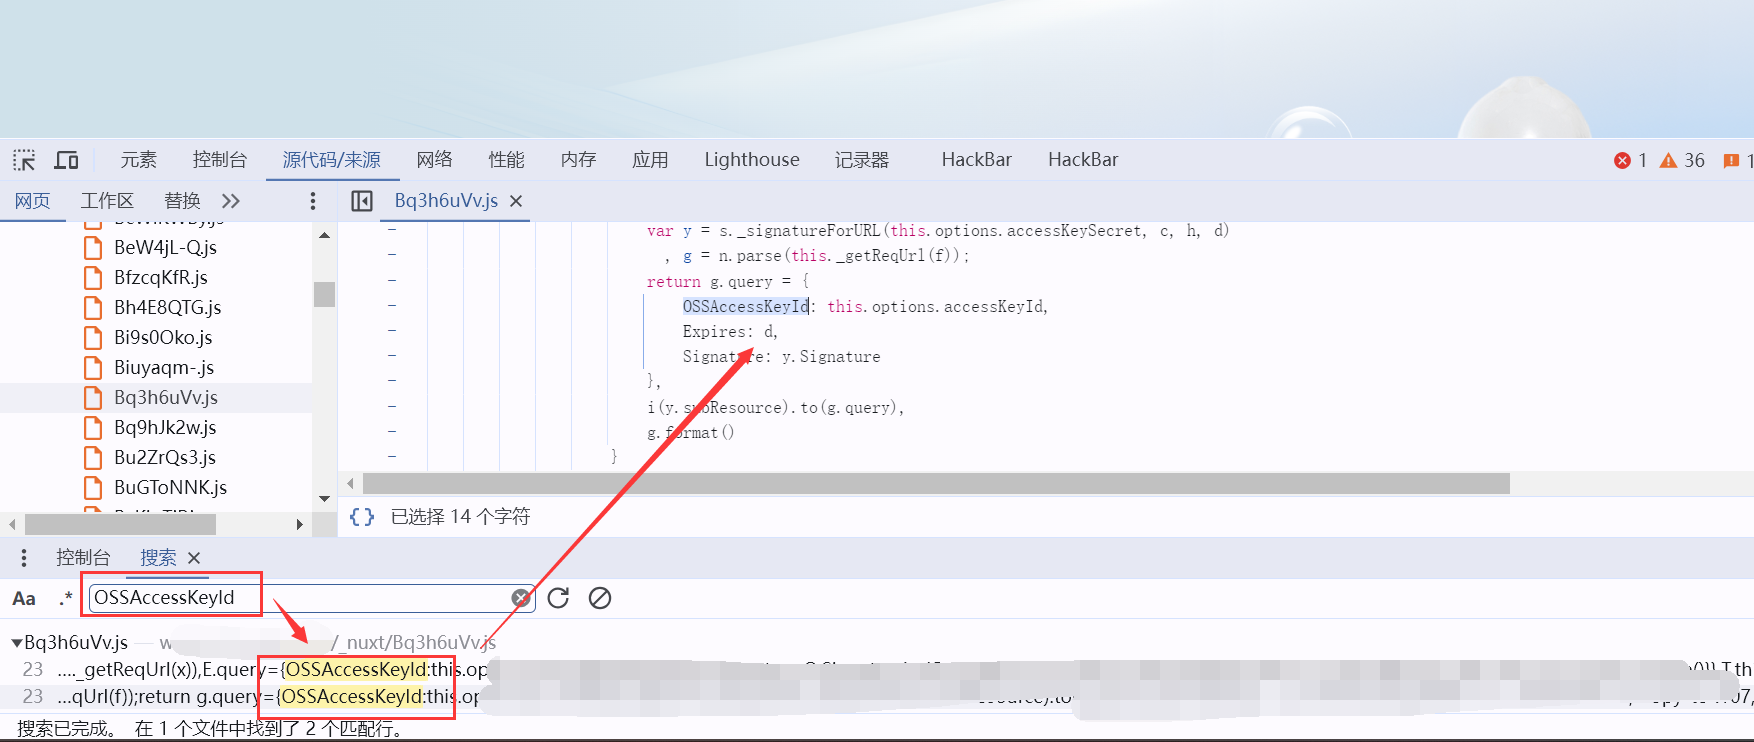Switch to the 网络 tab

tap(434, 160)
